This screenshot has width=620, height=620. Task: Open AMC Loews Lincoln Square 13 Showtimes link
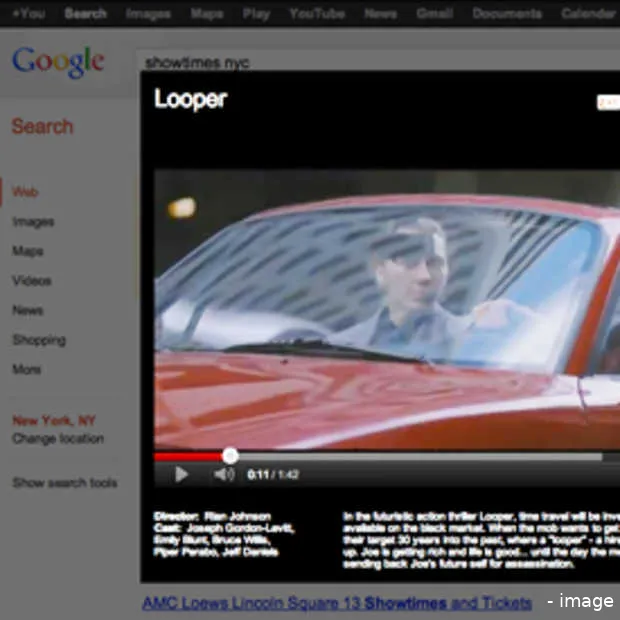[x=336, y=603]
